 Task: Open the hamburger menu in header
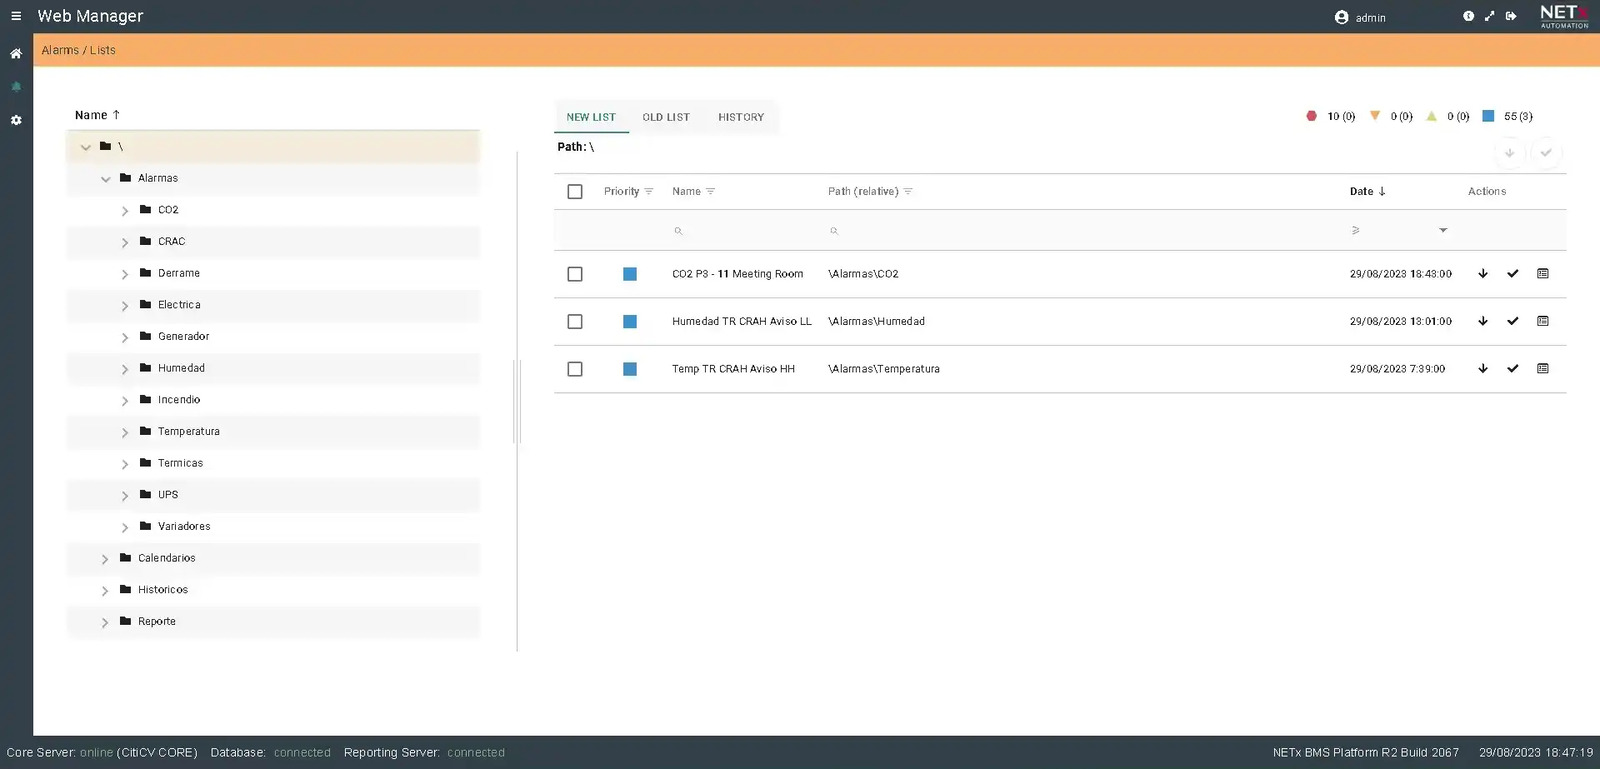click(x=16, y=16)
